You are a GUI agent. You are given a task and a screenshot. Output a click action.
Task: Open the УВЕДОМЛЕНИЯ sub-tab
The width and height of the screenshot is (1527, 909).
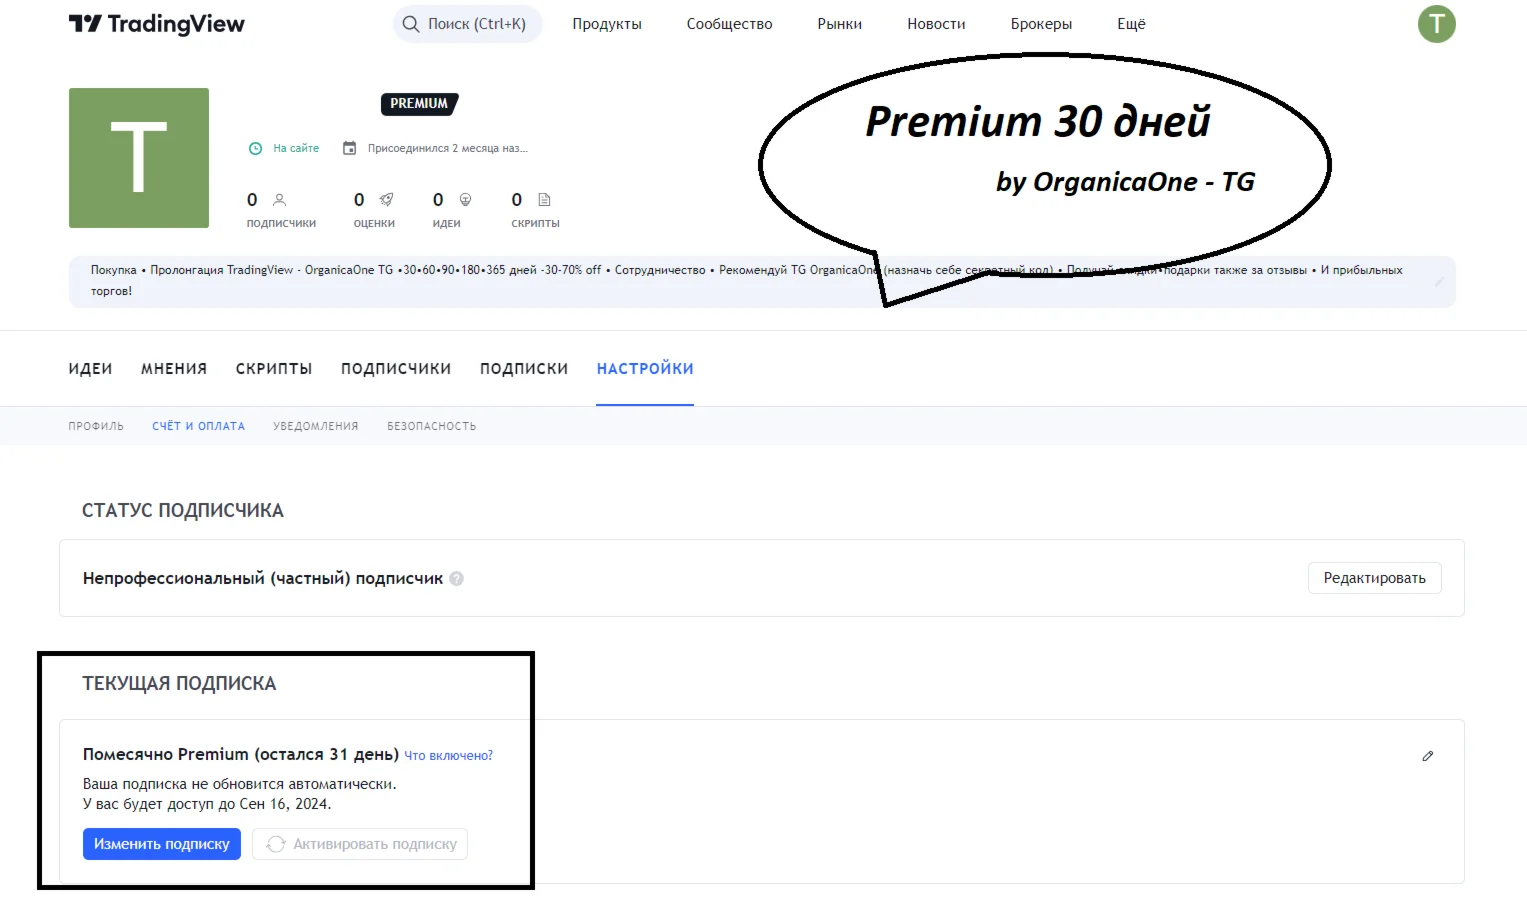(x=316, y=426)
